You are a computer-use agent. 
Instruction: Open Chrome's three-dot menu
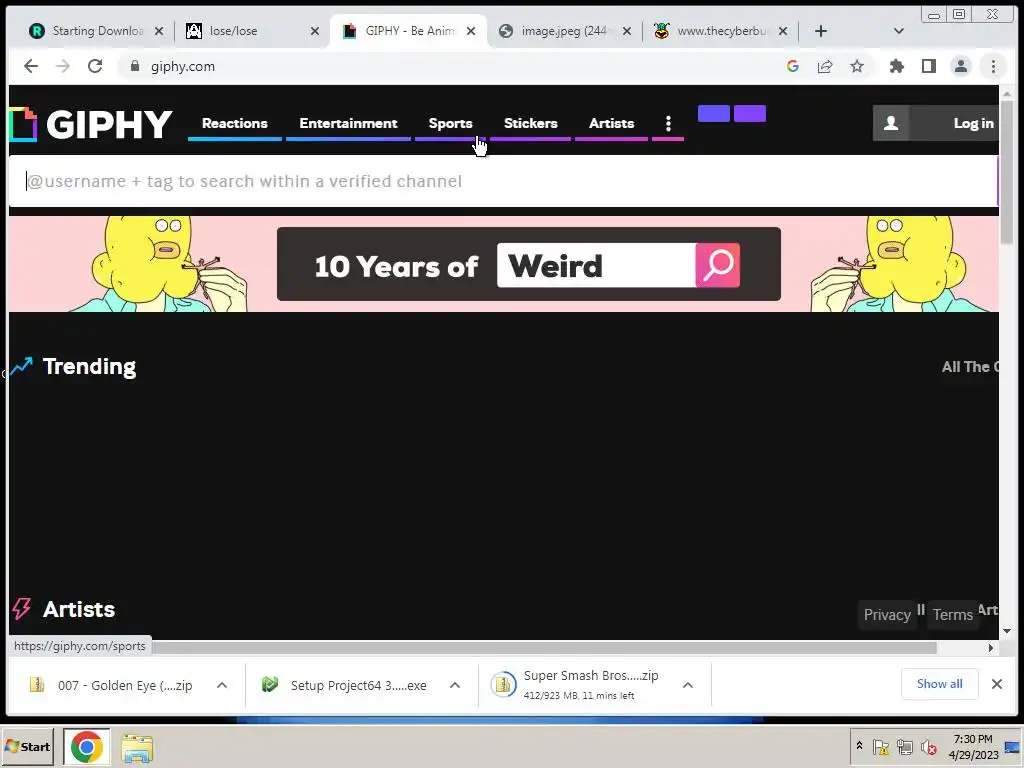[993, 66]
